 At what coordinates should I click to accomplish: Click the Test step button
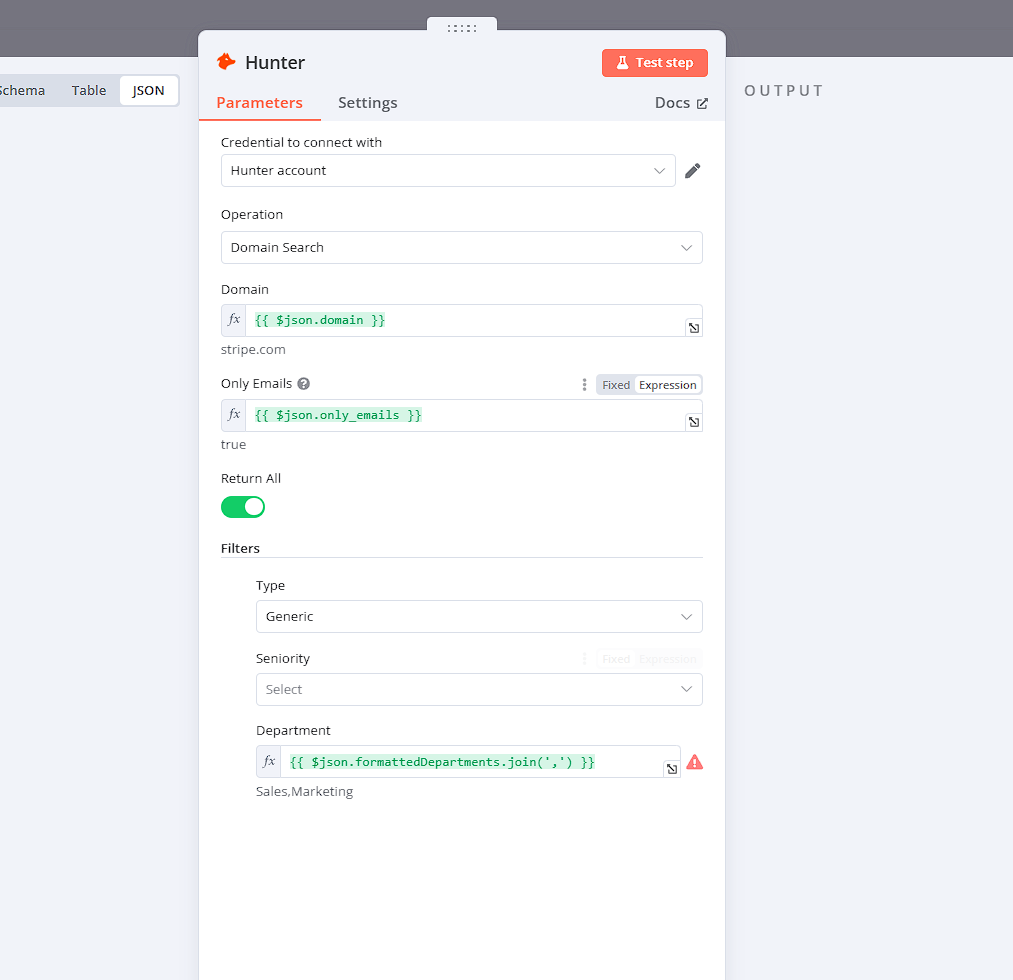pos(654,63)
